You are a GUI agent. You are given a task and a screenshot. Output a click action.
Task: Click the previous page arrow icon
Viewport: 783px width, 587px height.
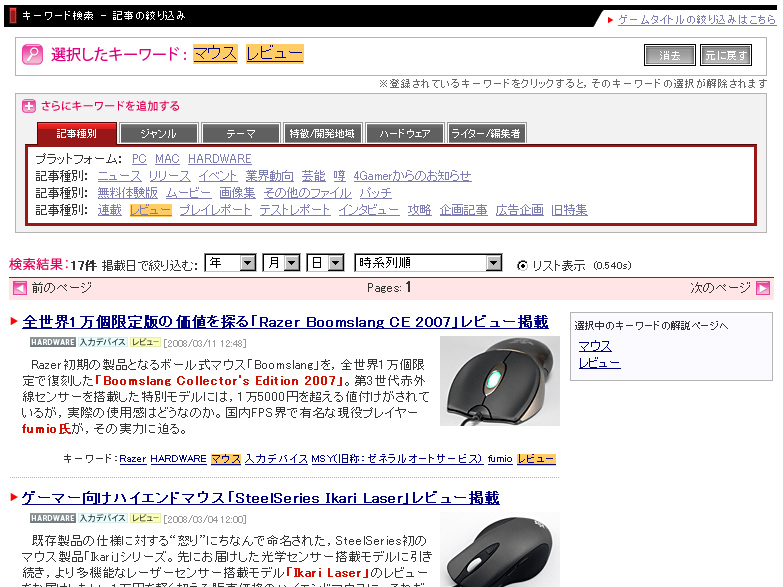[x=19, y=288]
